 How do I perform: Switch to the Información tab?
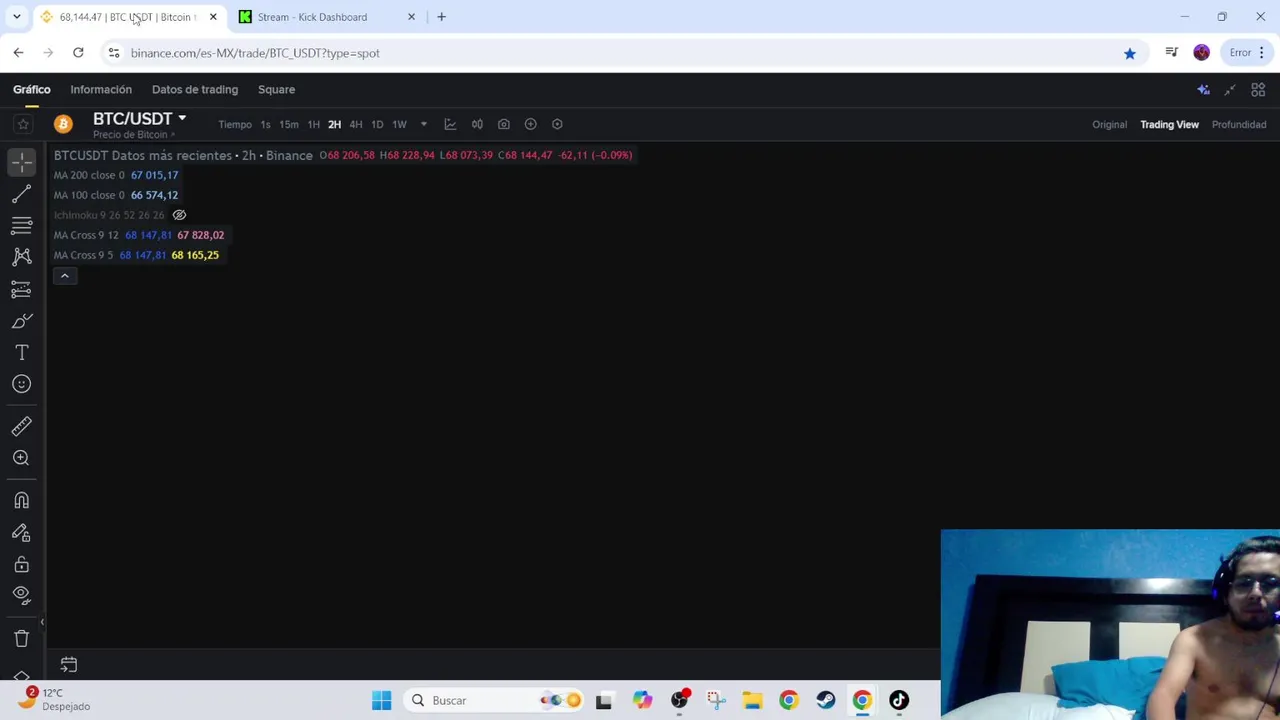point(101,90)
